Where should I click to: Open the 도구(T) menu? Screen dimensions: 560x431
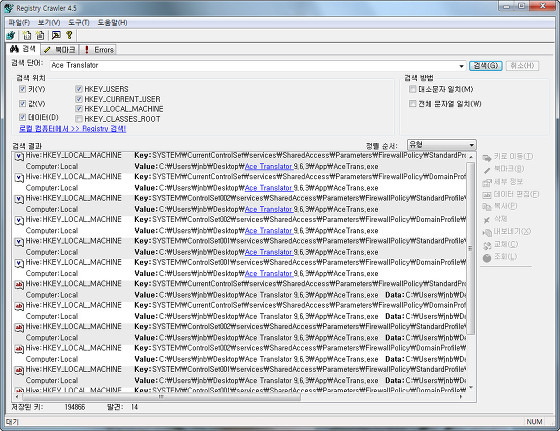click(79, 22)
